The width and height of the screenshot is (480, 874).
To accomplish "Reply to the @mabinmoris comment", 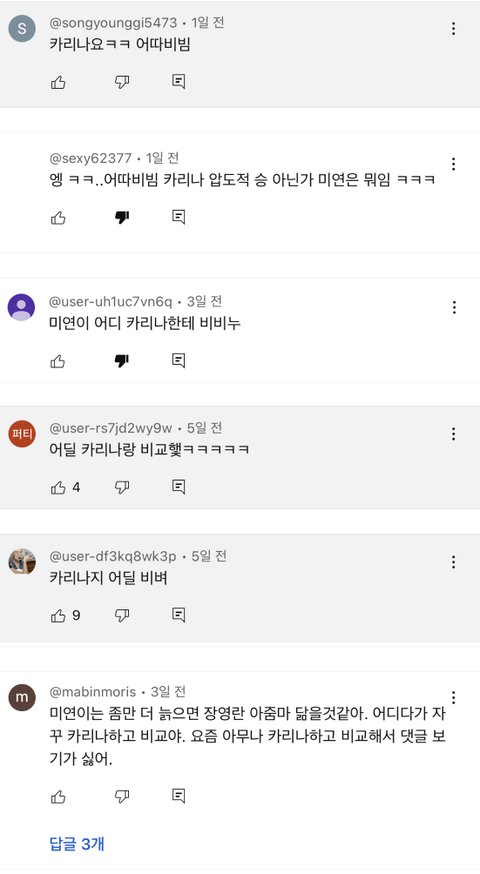I will [178, 795].
